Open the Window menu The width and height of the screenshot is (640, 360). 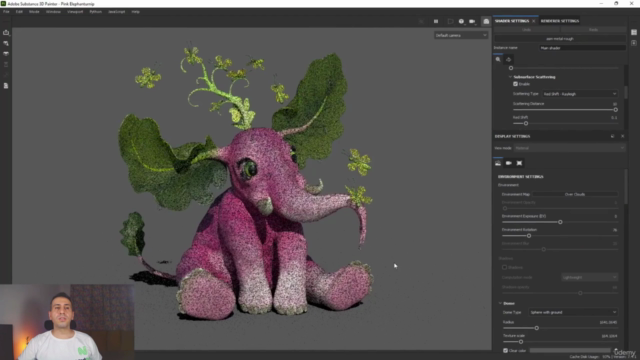click(x=53, y=12)
